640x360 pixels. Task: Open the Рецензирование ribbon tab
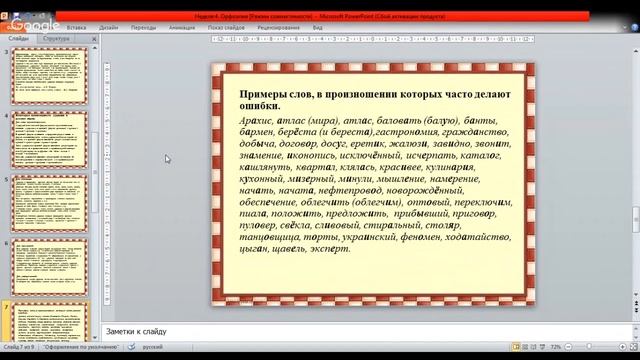click(x=278, y=28)
